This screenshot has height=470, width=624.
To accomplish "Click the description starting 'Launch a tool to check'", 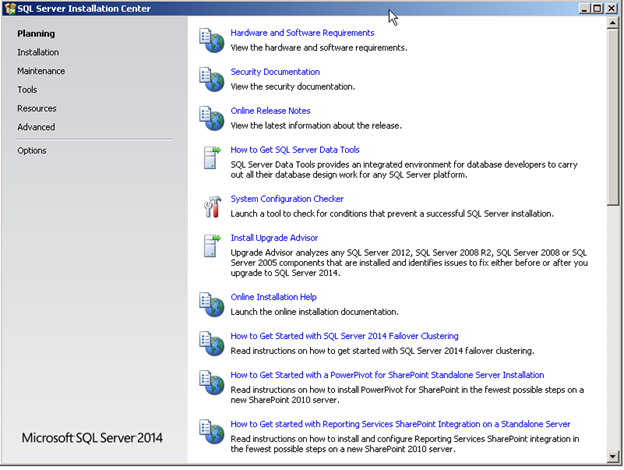I will [x=392, y=214].
